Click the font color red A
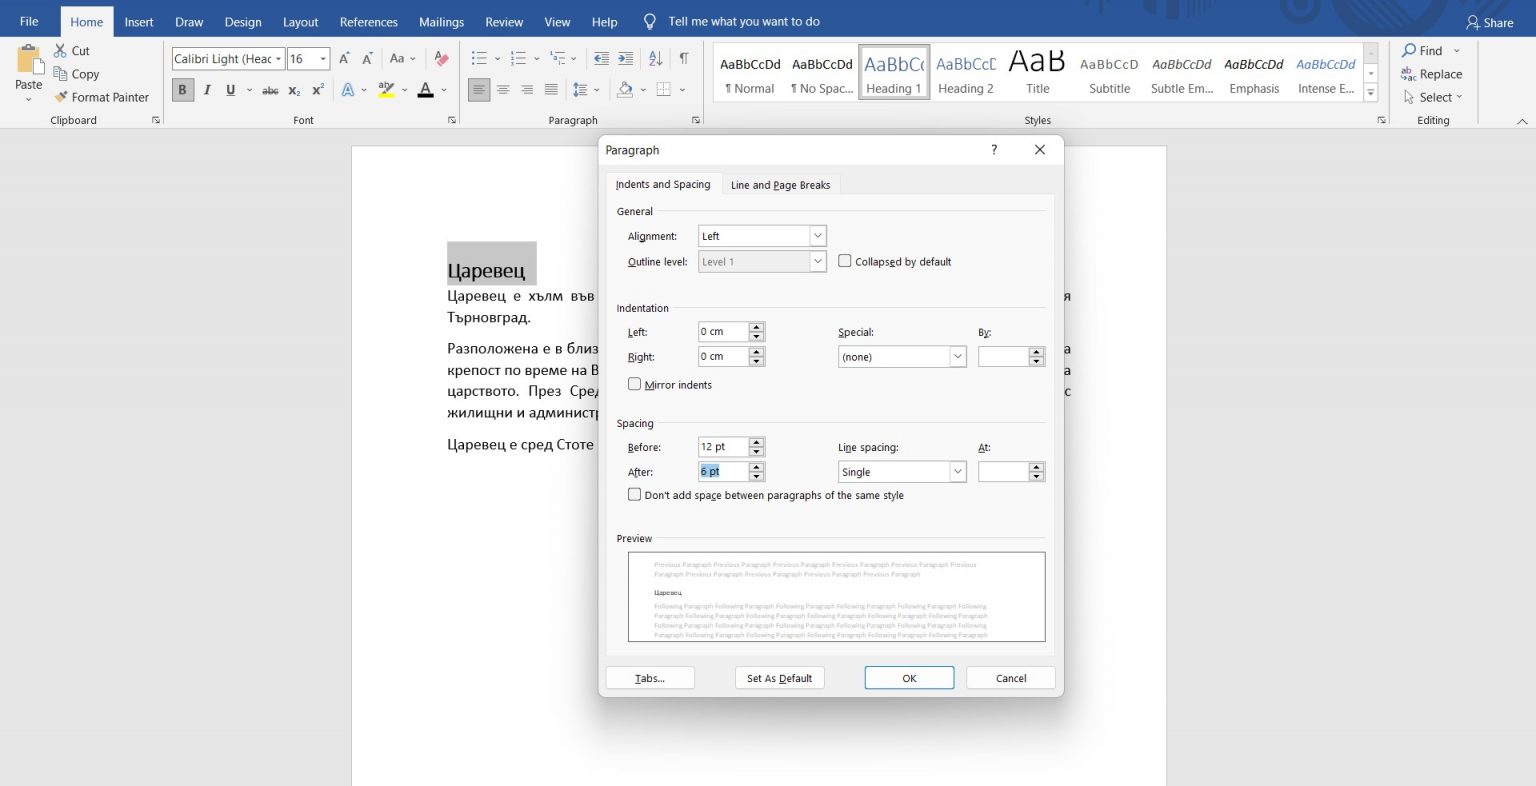 click(425, 90)
